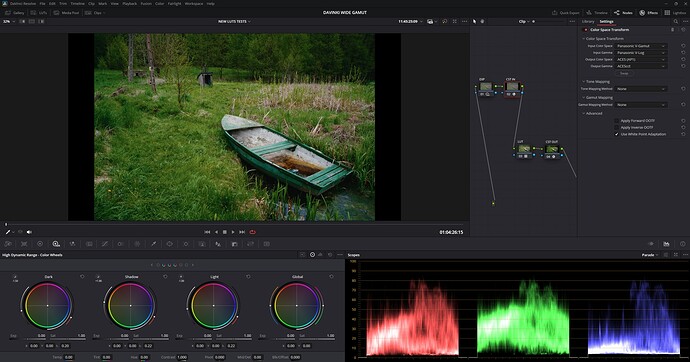Open the Fusion menu
Image resolution: width=690 pixels, height=362 pixels.
(146, 4)
